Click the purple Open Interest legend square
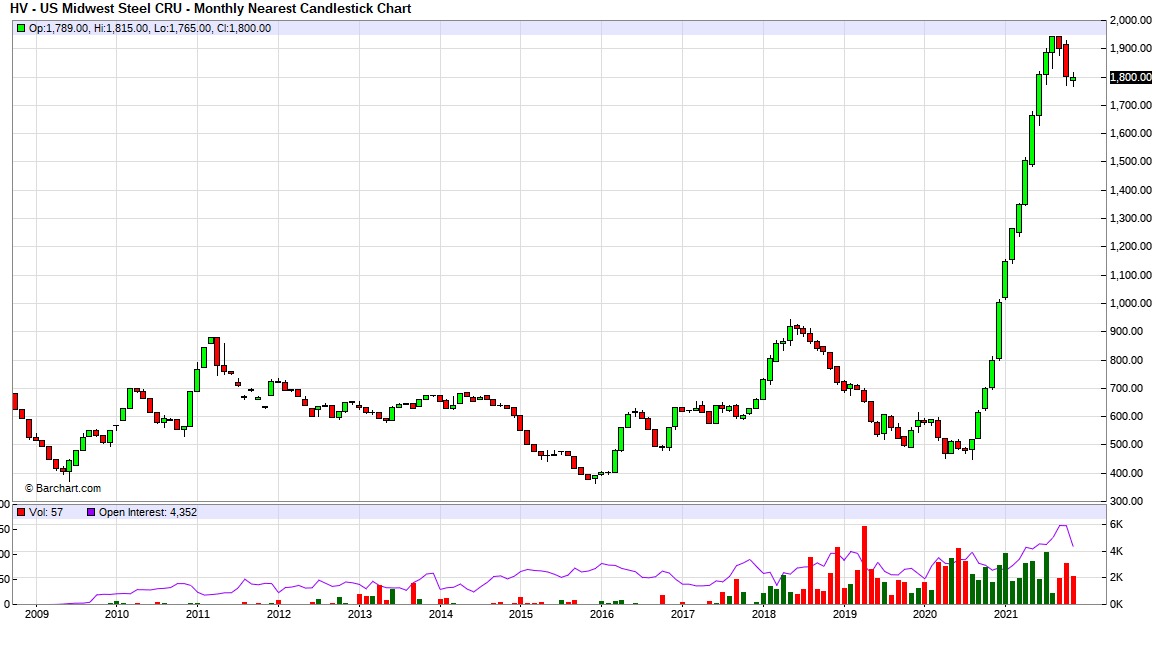The width and height of the screenshot is (1156, 645). coord(91,512)
